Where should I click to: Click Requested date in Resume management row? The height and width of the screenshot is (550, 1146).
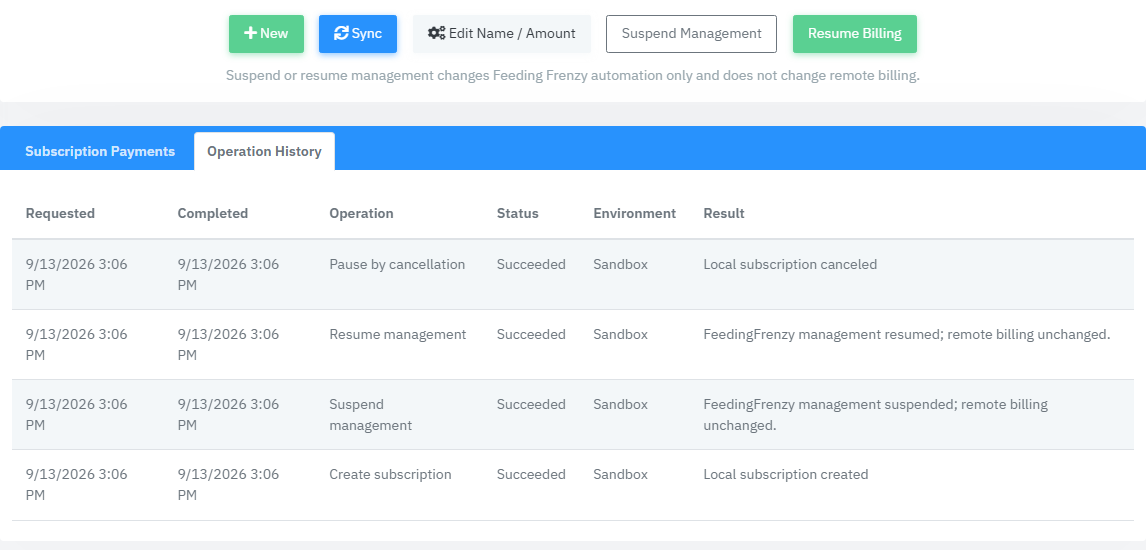(x=76, y=345)
